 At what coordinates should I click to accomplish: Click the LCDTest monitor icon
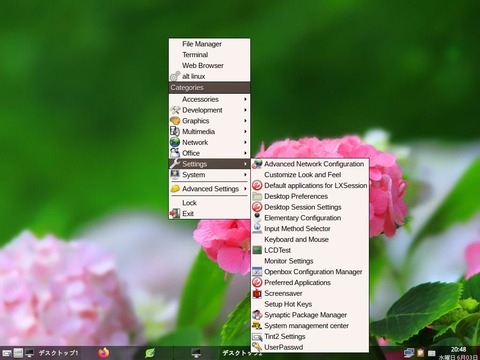257,250
